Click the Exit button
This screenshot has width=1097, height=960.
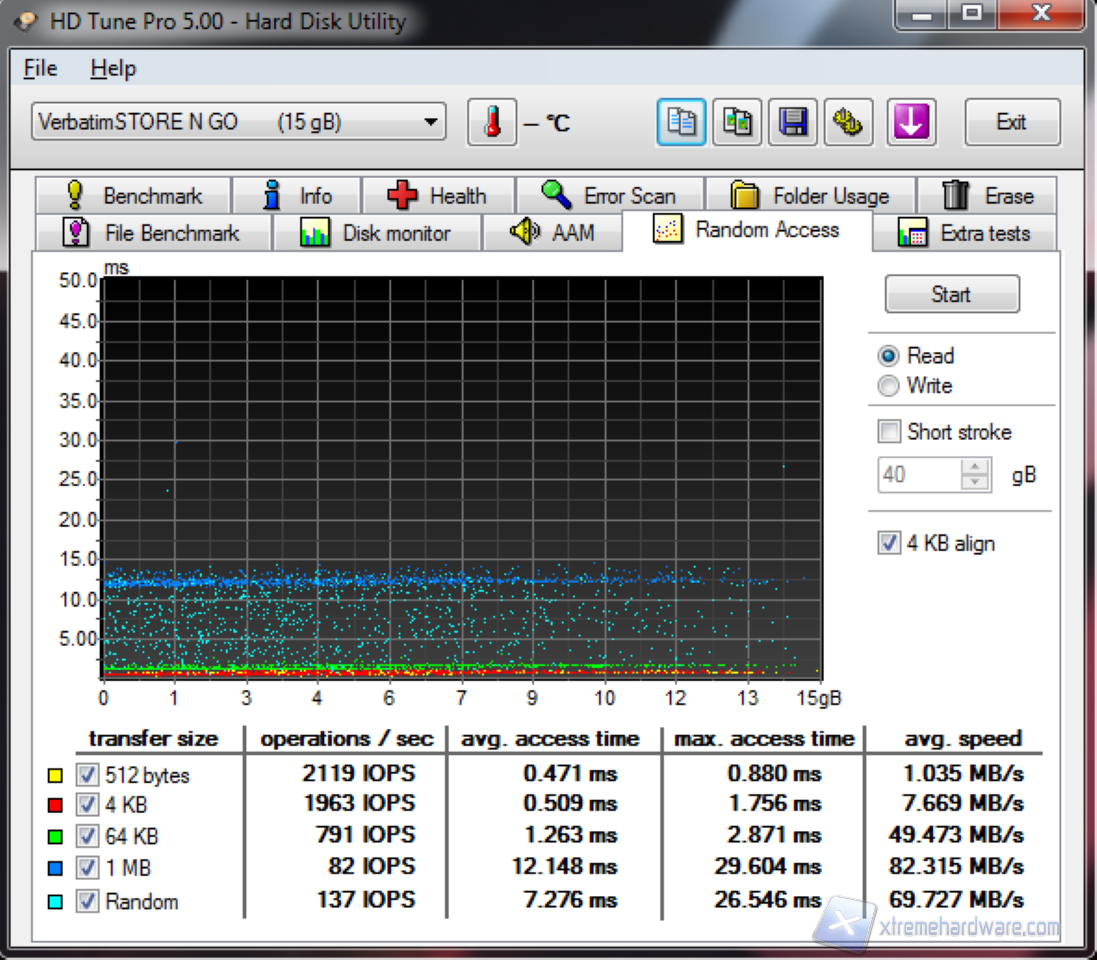coord(1011,123)
